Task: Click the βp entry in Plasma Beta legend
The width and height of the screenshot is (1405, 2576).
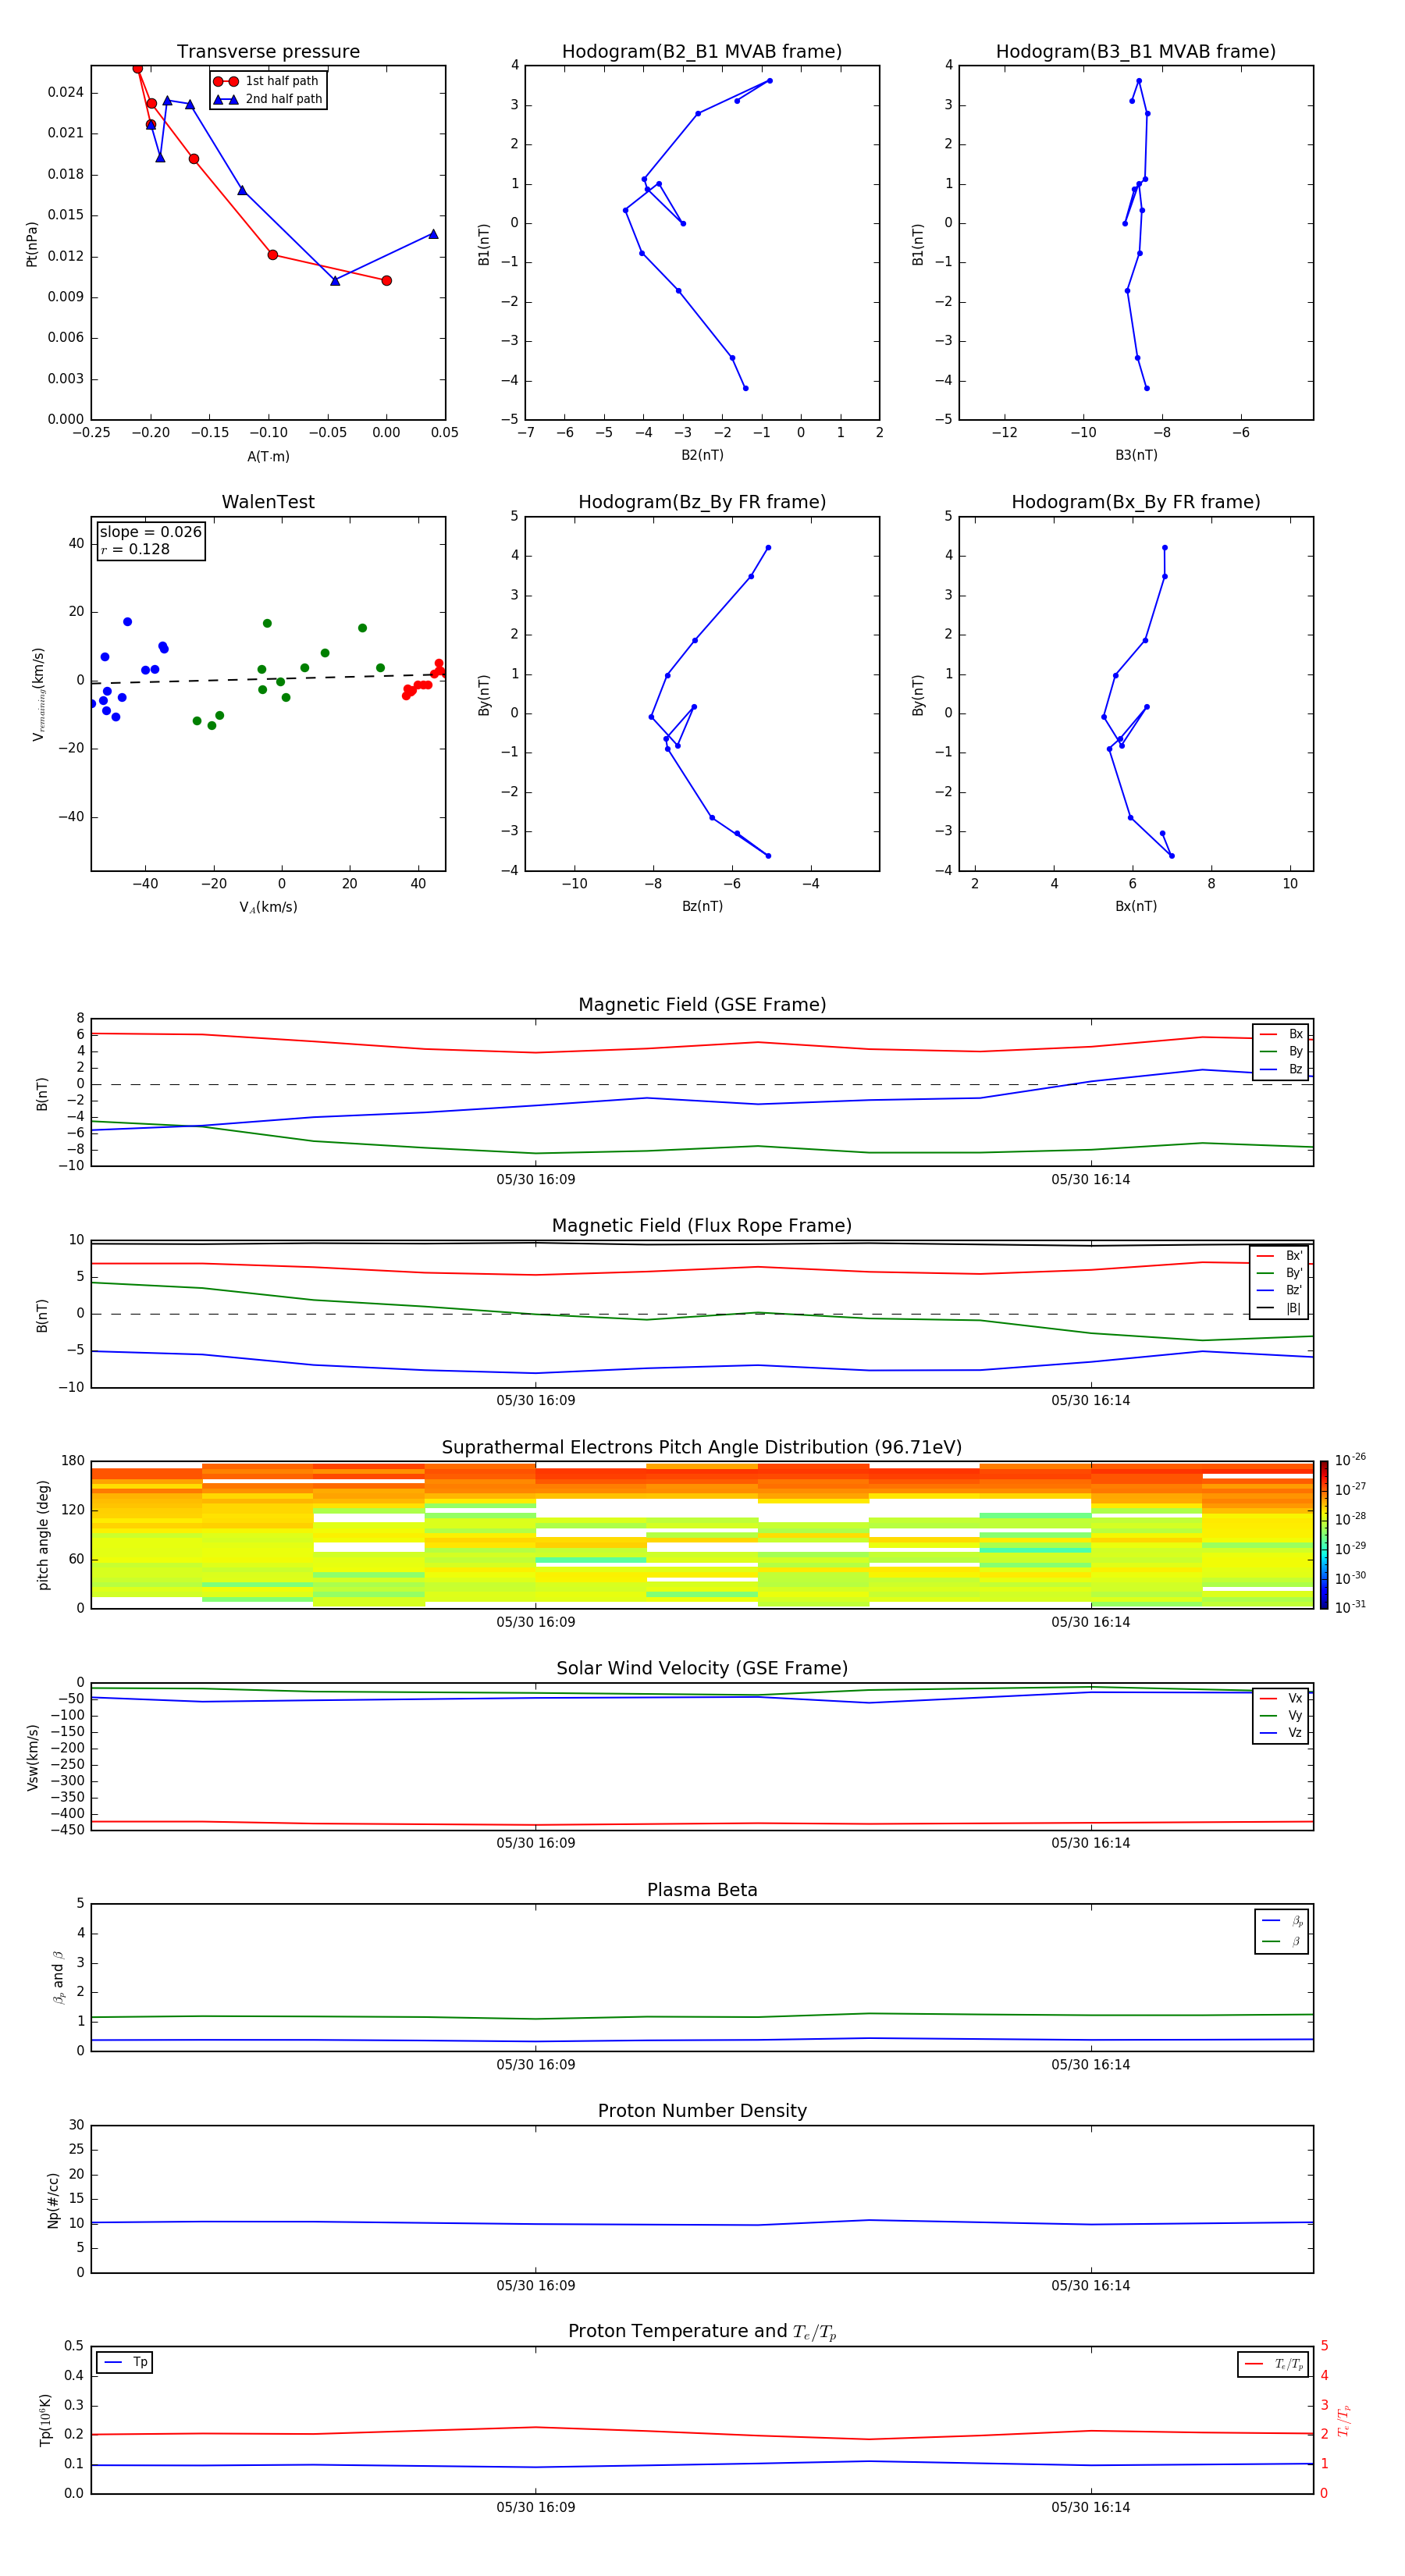Action: (1282, 1921)
